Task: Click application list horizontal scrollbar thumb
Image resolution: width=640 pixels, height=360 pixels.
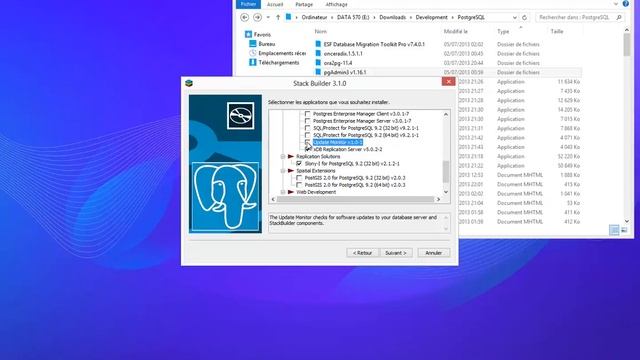Action: pos(355,199)
